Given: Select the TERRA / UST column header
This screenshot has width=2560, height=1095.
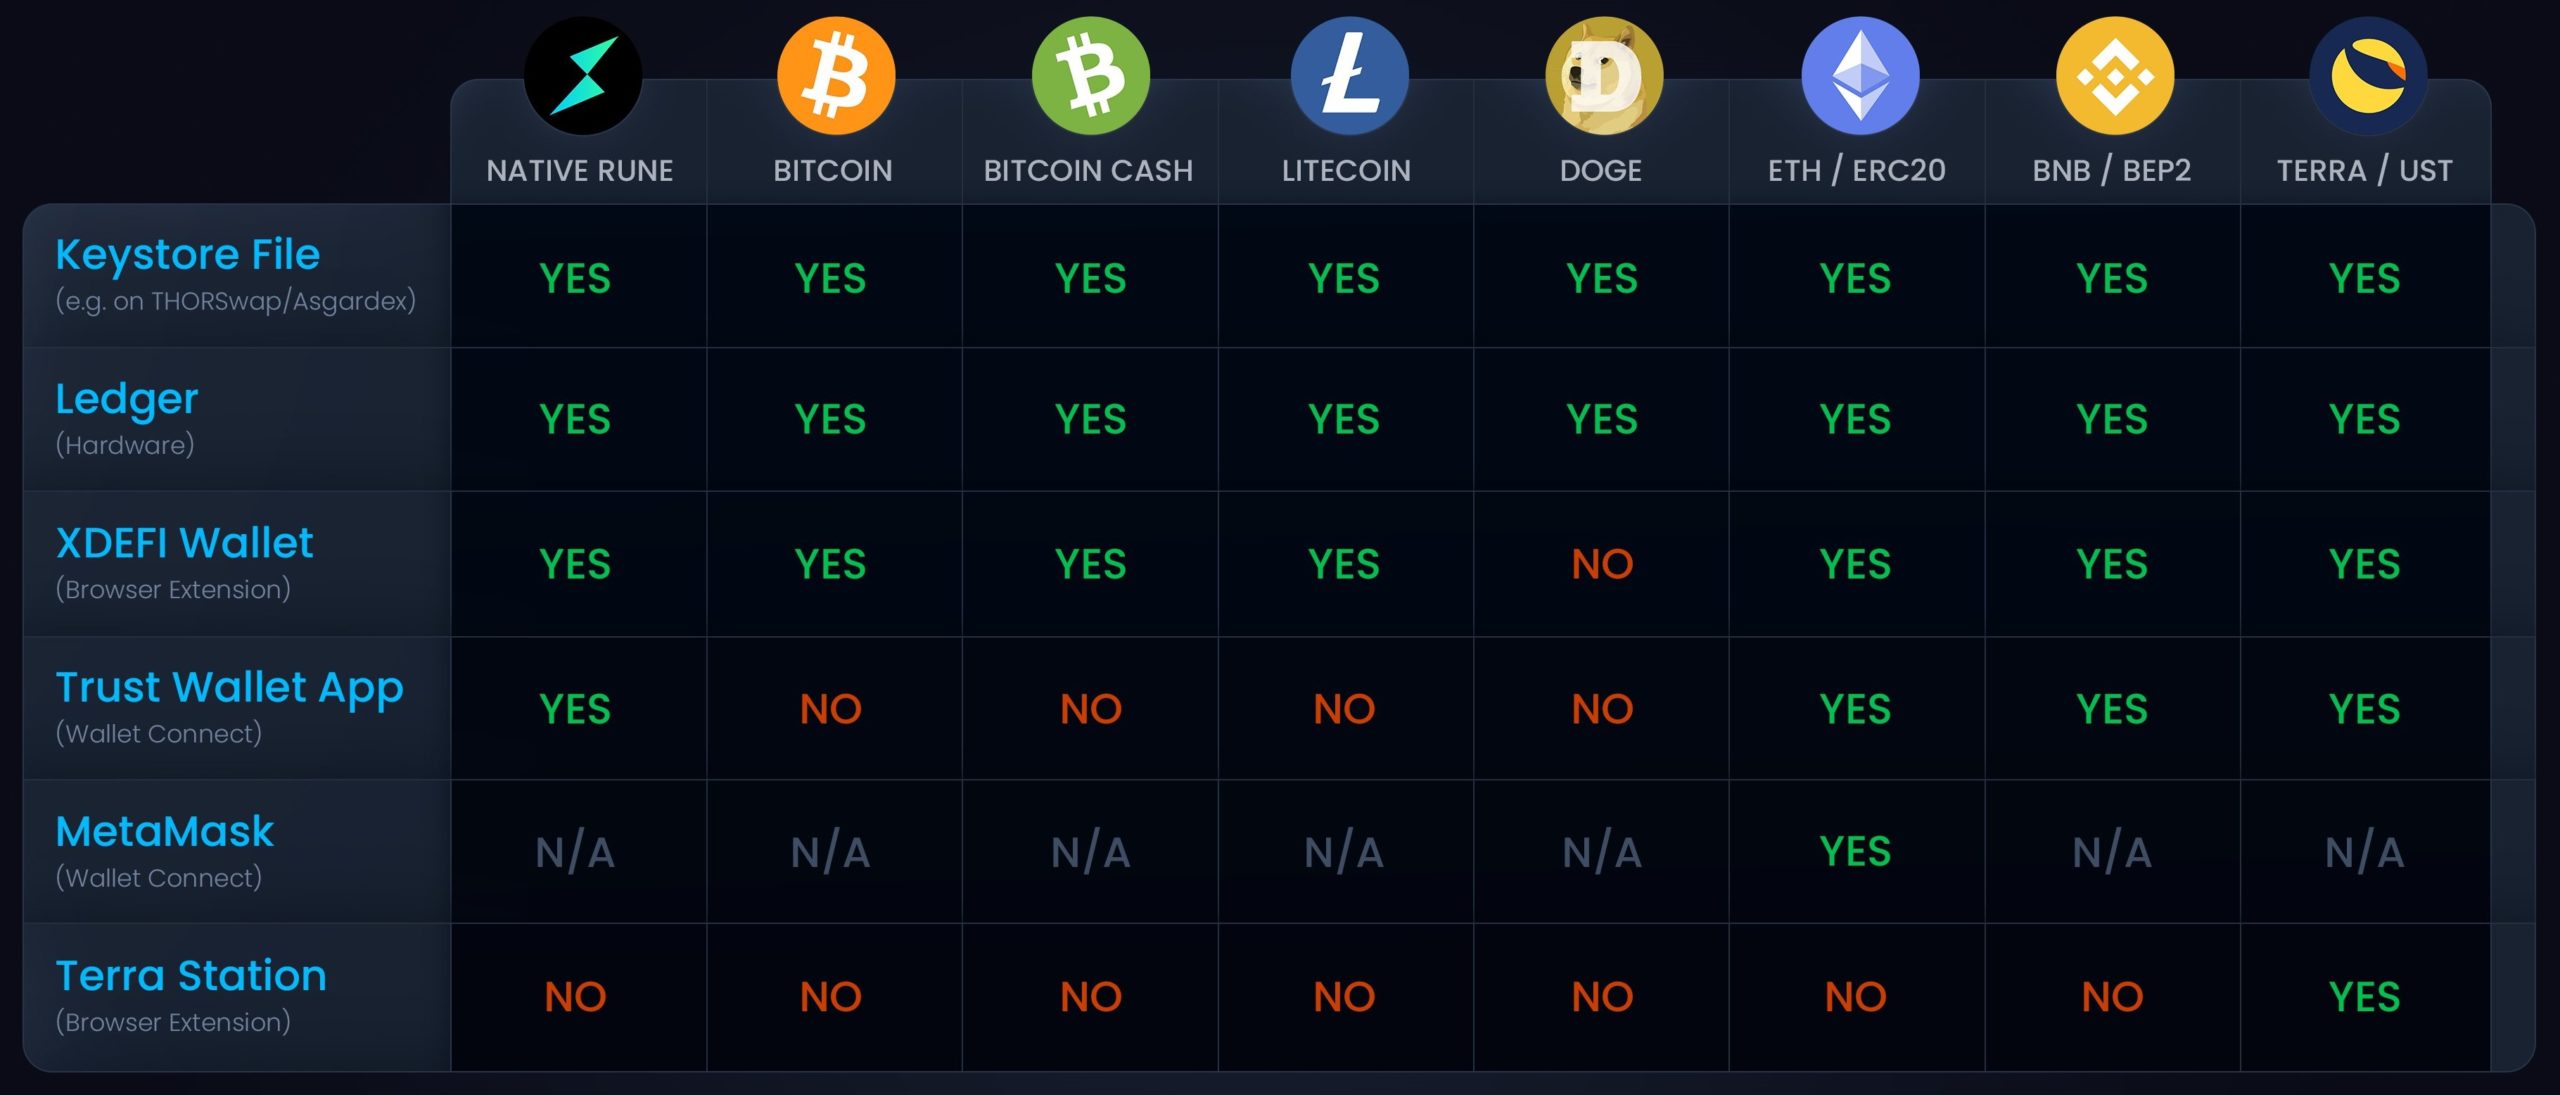Looking at the screenshot, I should click(x=2364, y=171).
